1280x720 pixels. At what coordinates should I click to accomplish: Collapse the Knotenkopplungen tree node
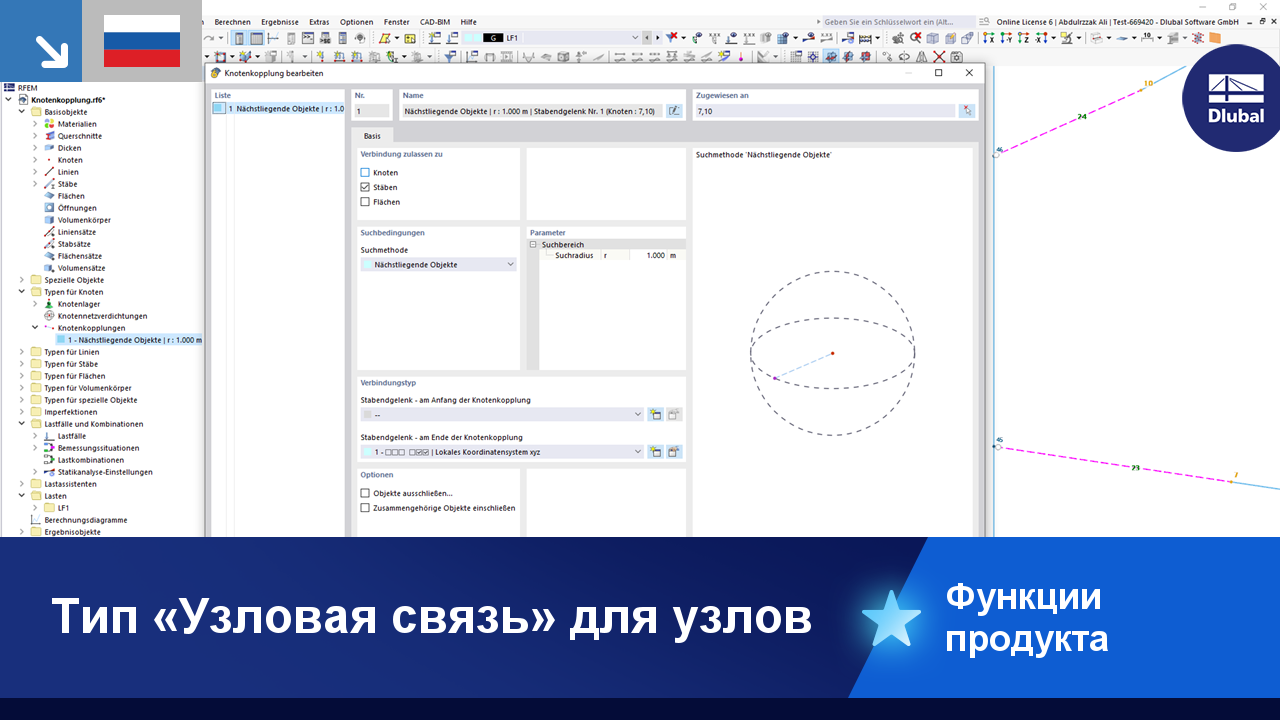(34, 328)
